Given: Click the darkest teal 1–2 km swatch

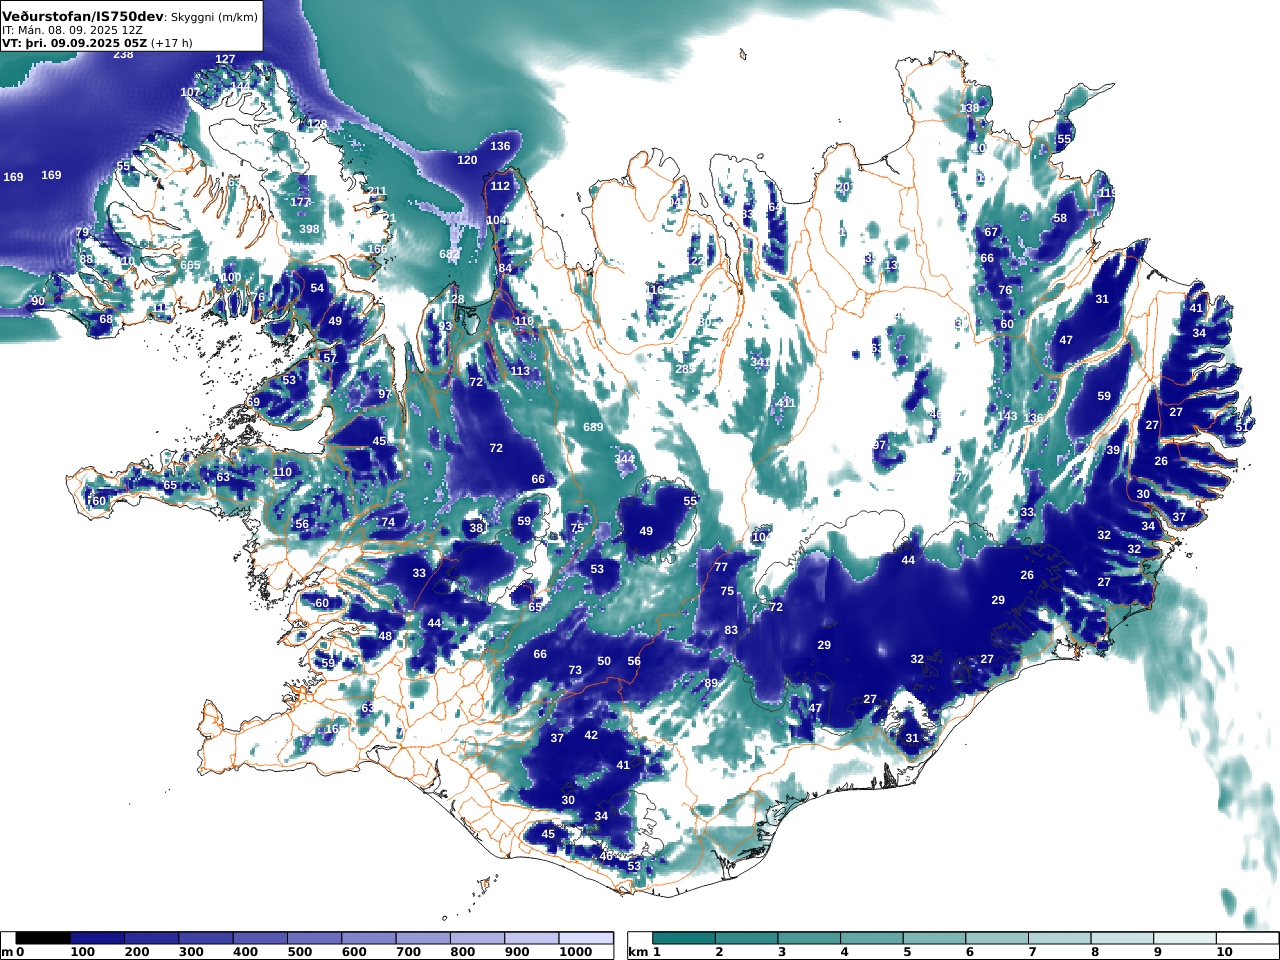Looking at the screenshot, I should click(684, 938).
